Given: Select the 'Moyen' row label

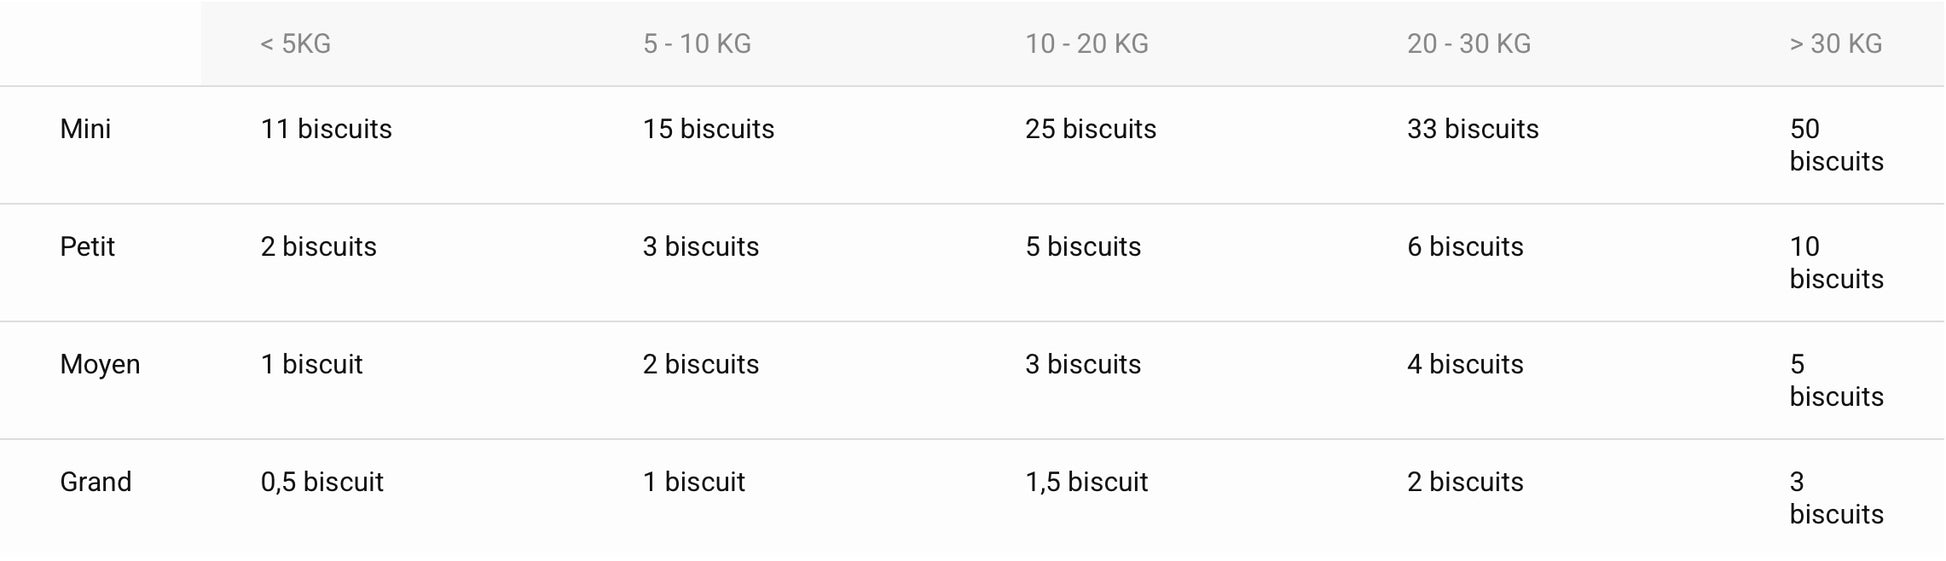Looking at the screenshot, I should (x=100, y=364).
